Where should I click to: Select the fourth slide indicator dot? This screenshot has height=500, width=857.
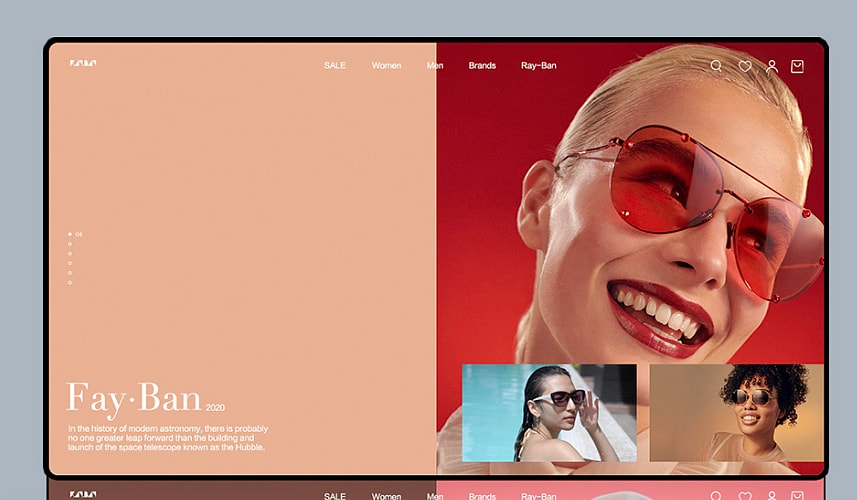tap(70, 263)
